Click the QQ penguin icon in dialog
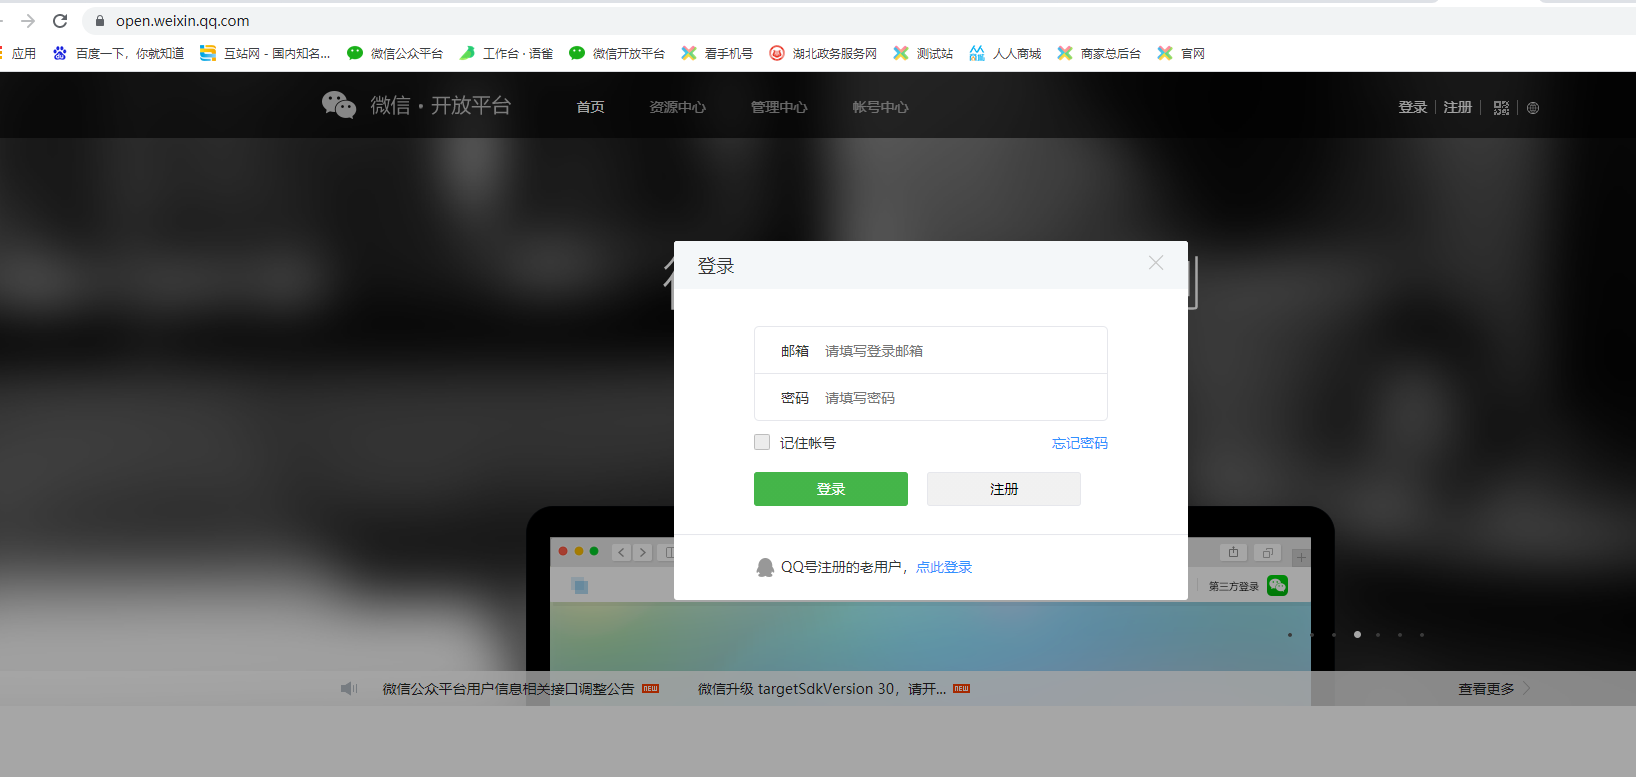 click(765, 567)
